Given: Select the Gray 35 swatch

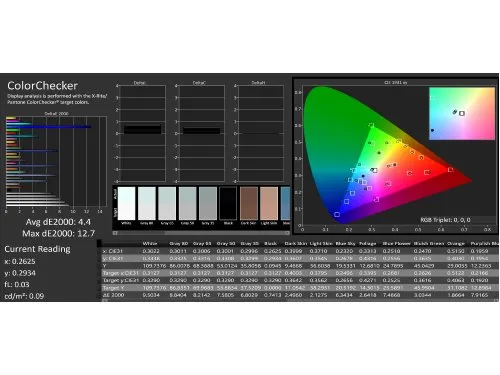Looking at the screenshot, I should pyautogui.click(x=208, y=203).
